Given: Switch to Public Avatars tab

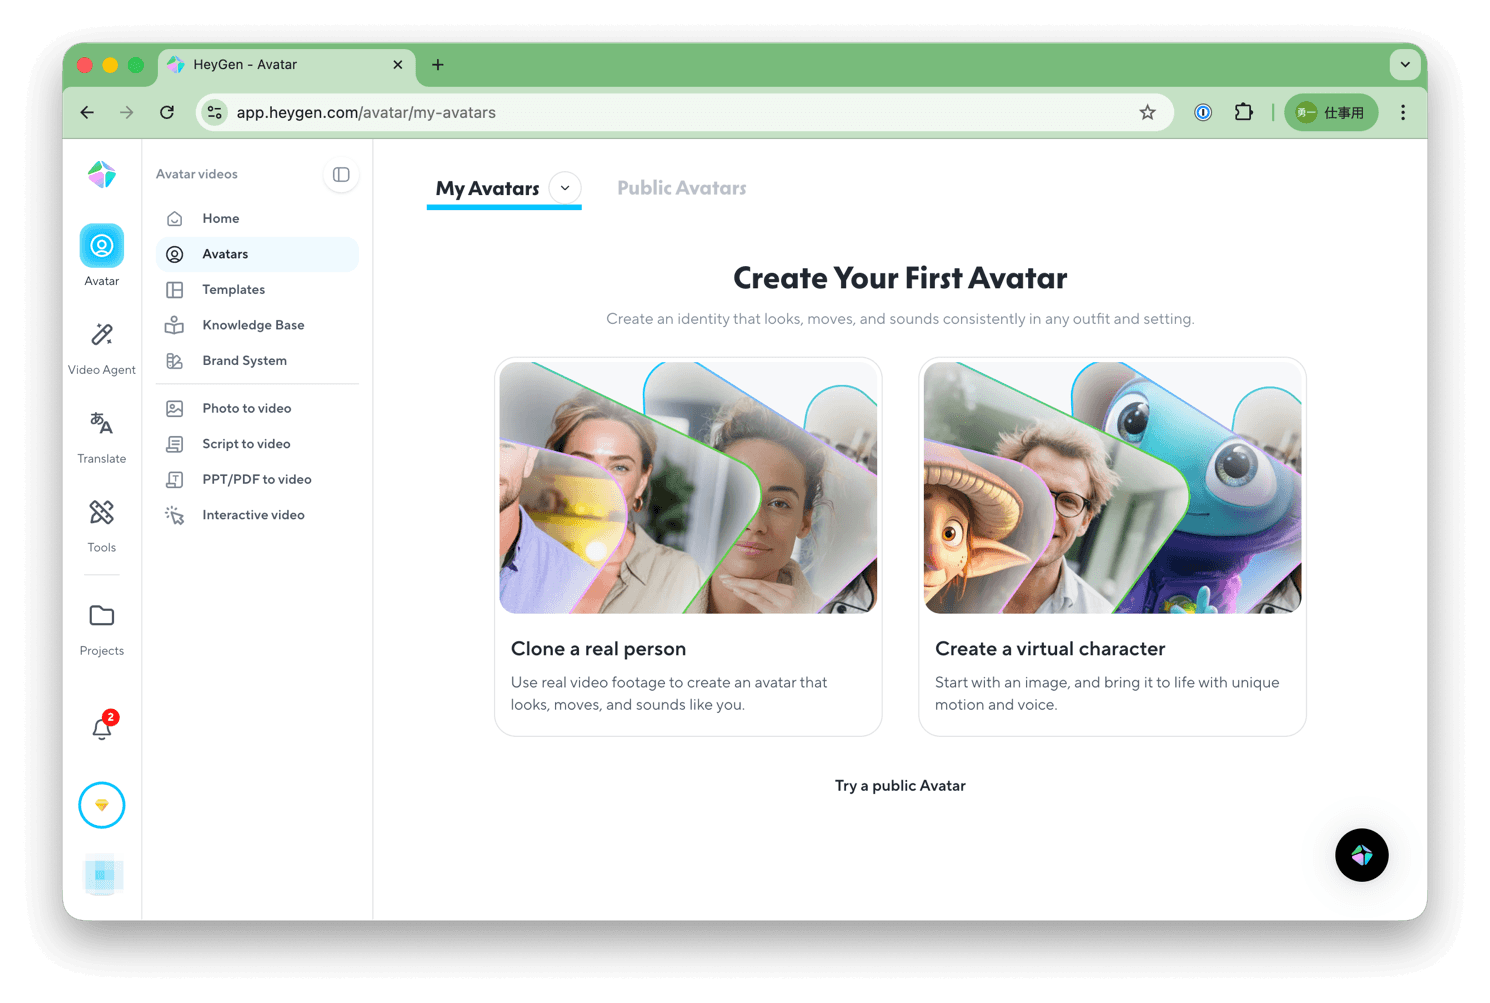Looking at the screenshot, I should pyautogui.click(x=681, y=188).
